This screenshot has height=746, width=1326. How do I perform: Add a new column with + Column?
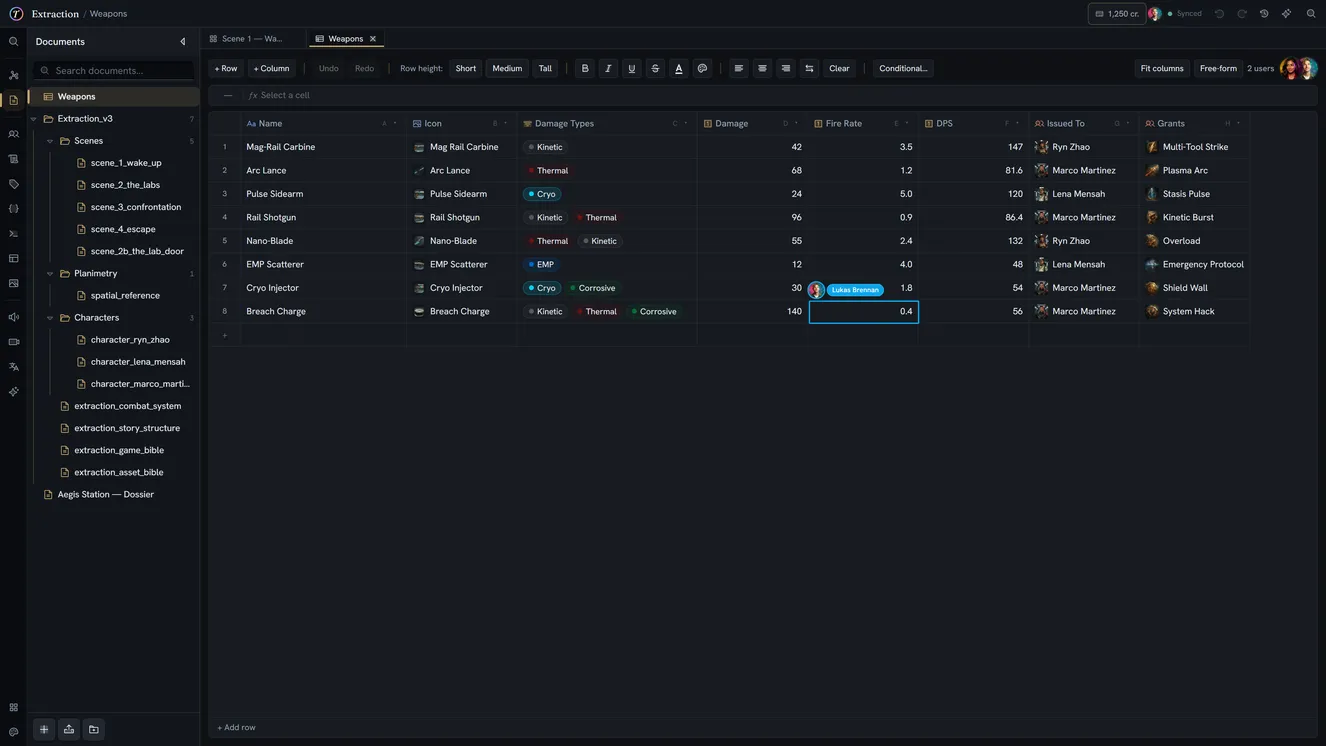coord(271,69)
